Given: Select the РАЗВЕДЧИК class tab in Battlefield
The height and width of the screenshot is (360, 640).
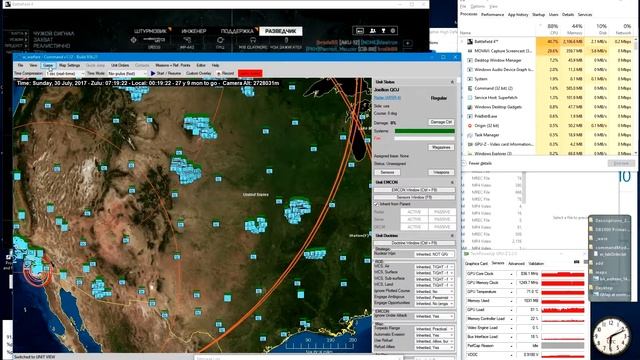Looking at the screenshot, I should pyautogui.click(x=280, y=31).
